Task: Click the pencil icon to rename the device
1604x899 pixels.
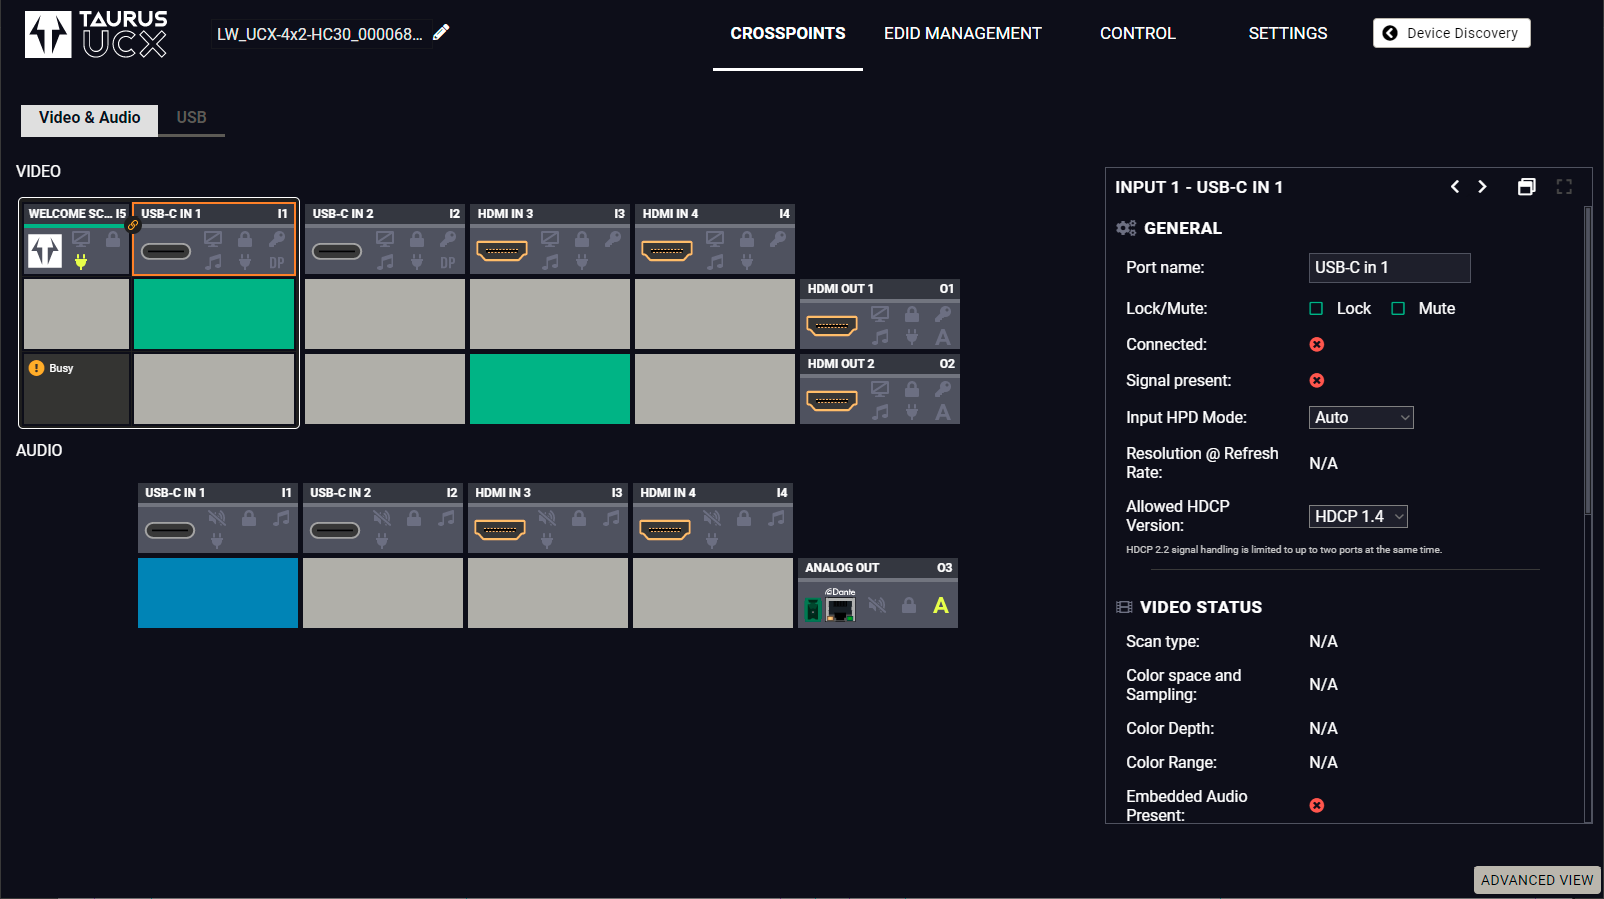Action: 441,33
